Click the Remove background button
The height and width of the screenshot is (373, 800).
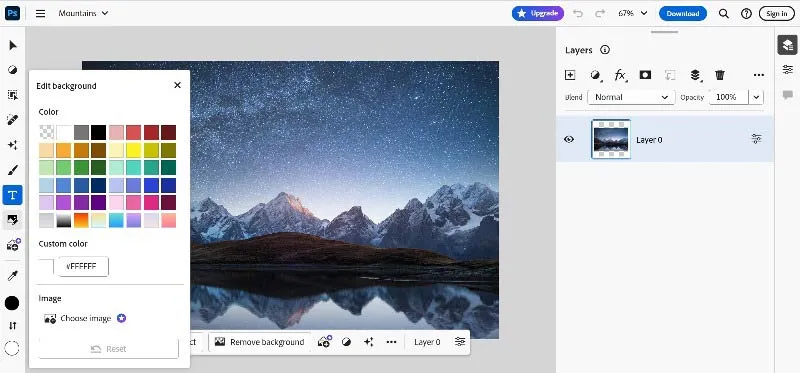(260, 342)
